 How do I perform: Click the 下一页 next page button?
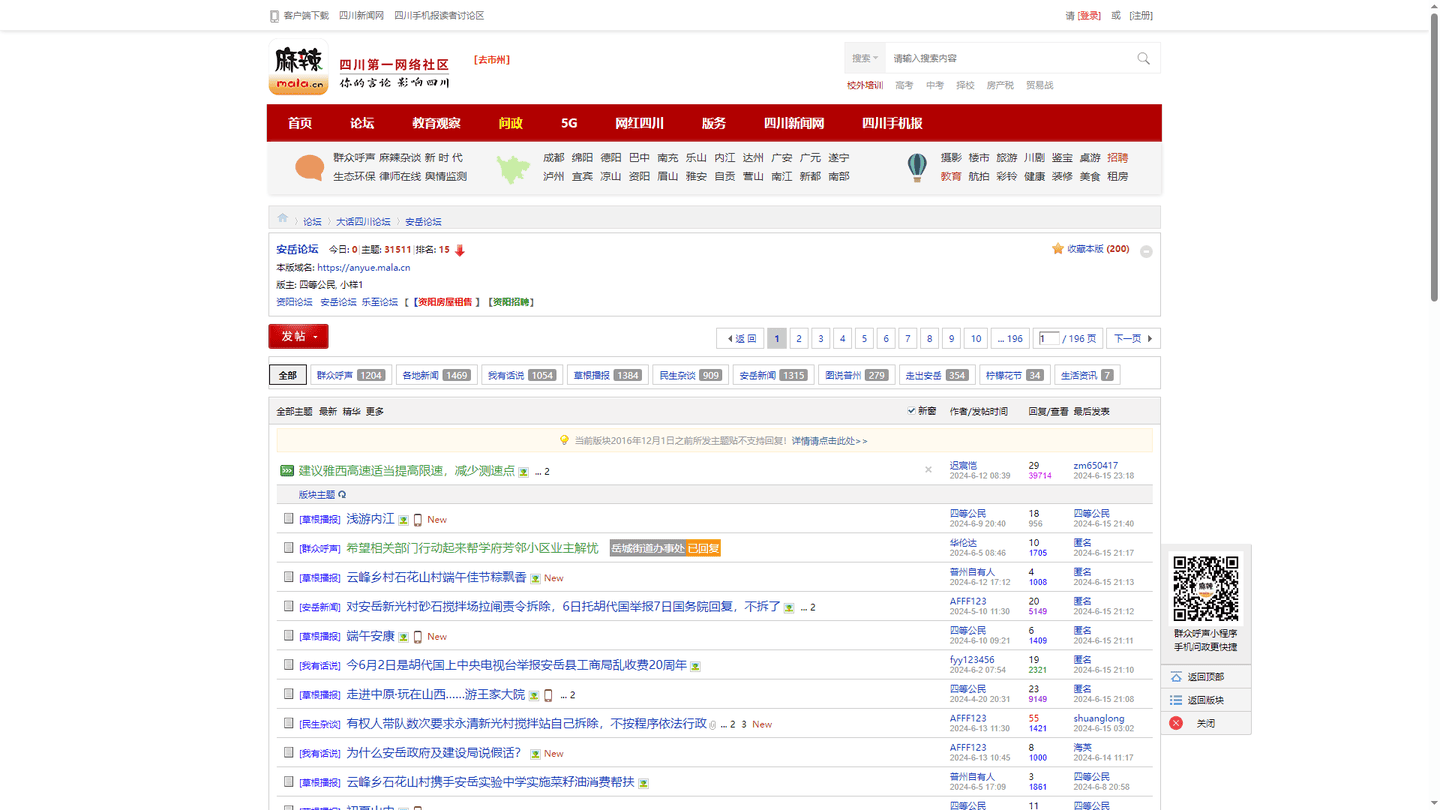[1133, 338]
